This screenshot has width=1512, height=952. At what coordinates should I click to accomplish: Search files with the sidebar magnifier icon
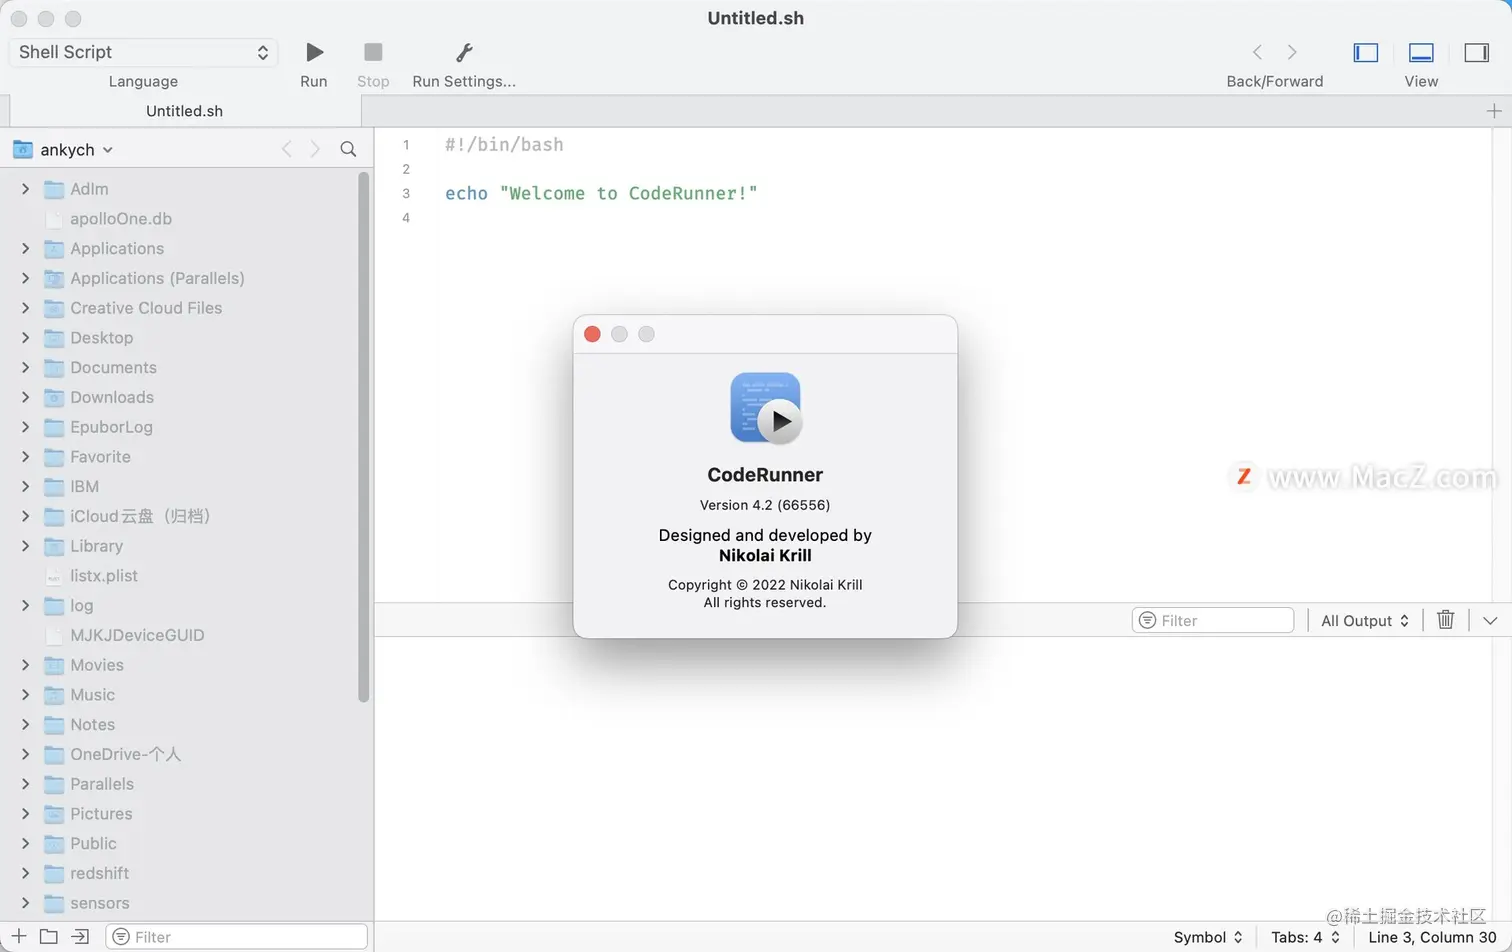(348, 149)
